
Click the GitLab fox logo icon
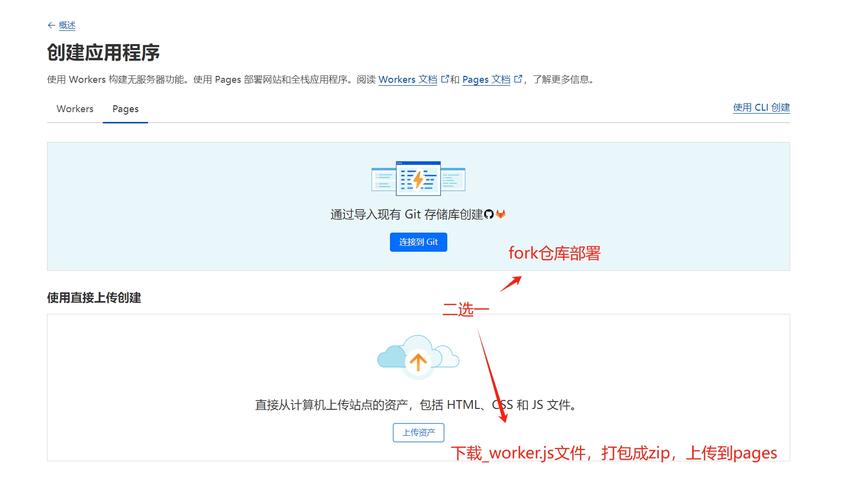point(501,214)
